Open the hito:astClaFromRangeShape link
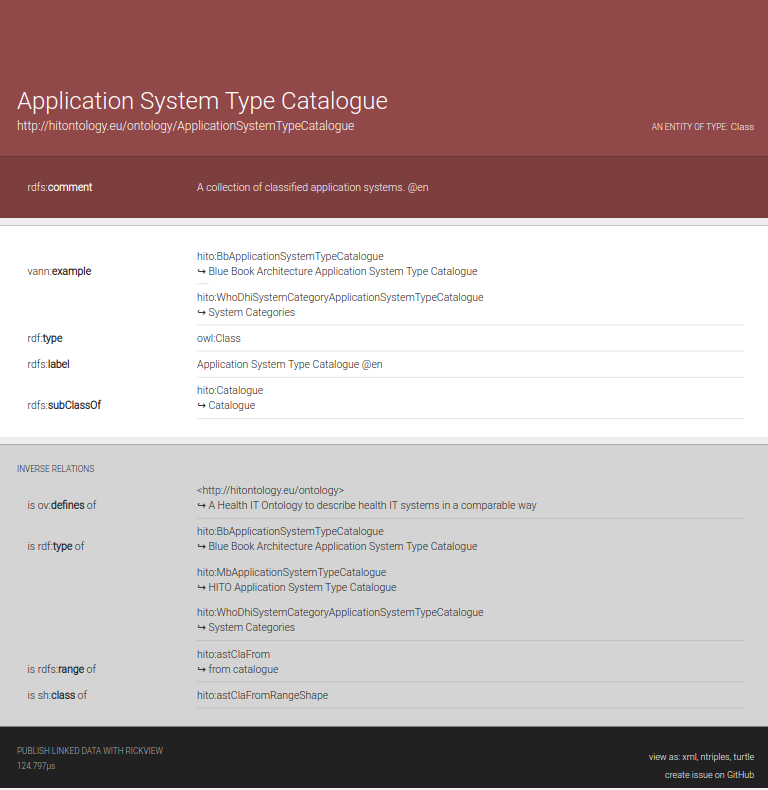 point(262,695)
